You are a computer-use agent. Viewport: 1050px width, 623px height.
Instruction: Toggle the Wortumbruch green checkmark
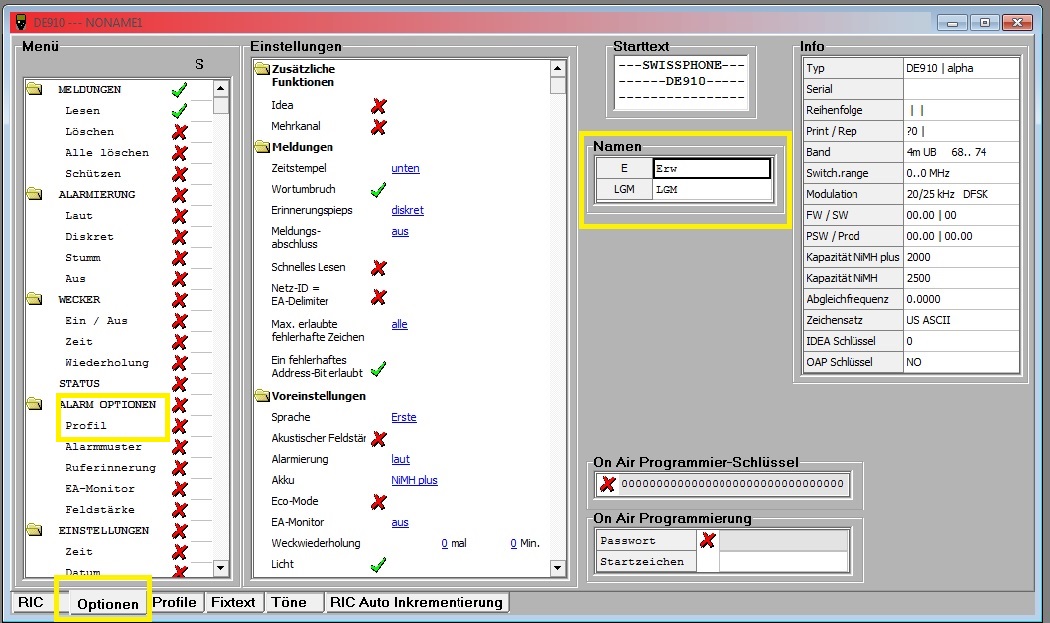(378, 189)
